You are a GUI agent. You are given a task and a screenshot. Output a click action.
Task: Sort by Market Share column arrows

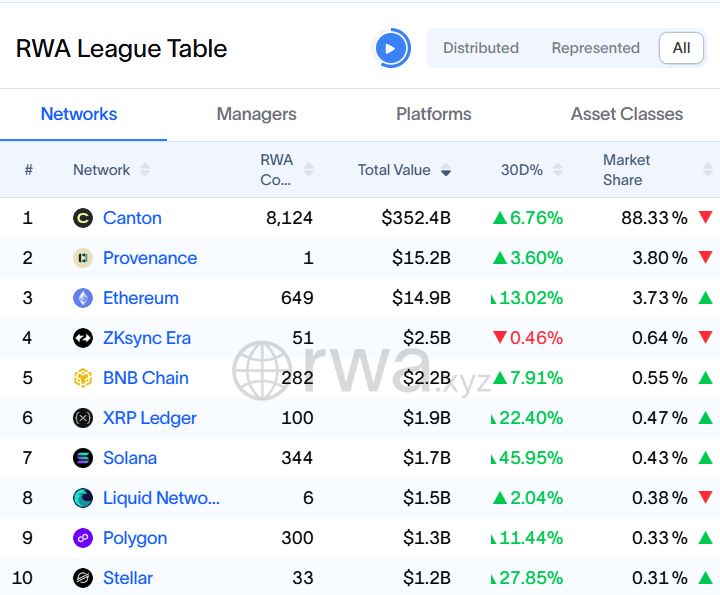708,169
